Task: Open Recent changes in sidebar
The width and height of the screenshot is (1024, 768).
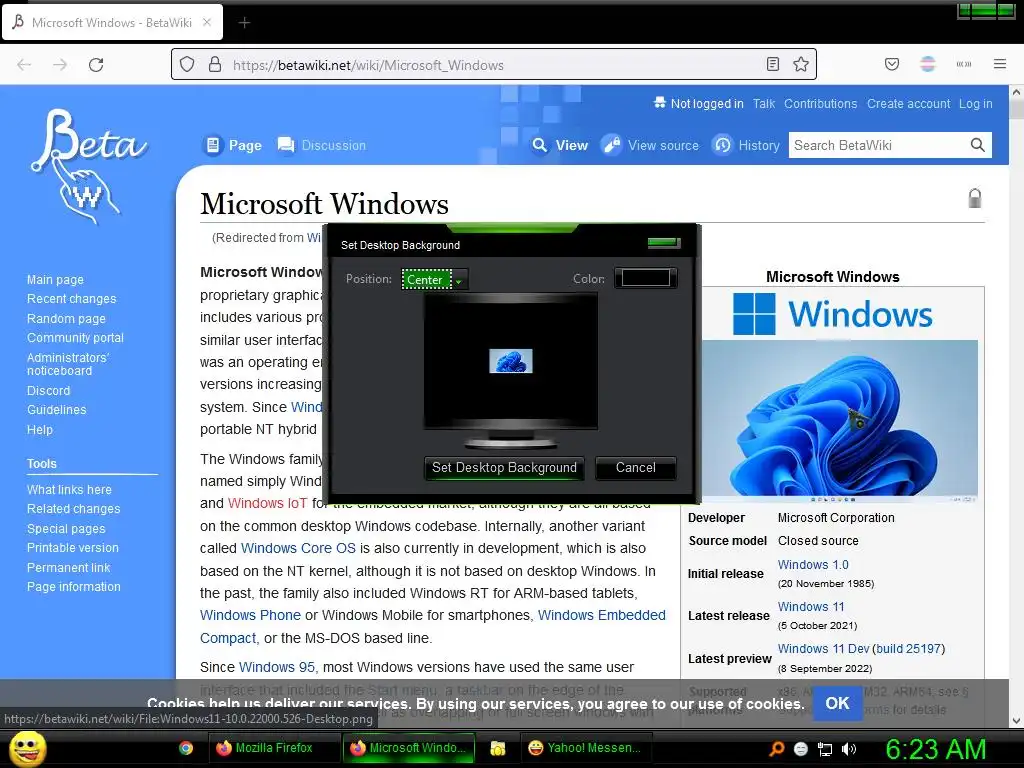Action: (71, 298)
